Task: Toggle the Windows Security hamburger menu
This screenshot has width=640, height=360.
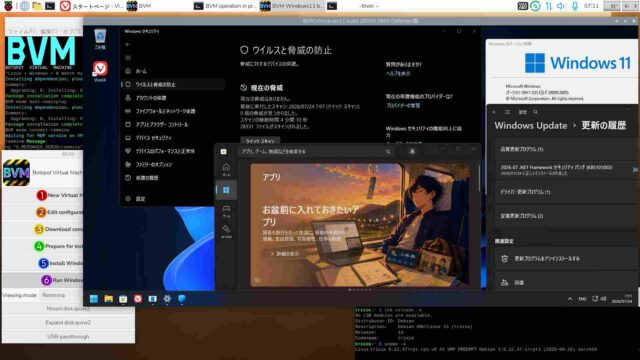Action: pos(128,58)
